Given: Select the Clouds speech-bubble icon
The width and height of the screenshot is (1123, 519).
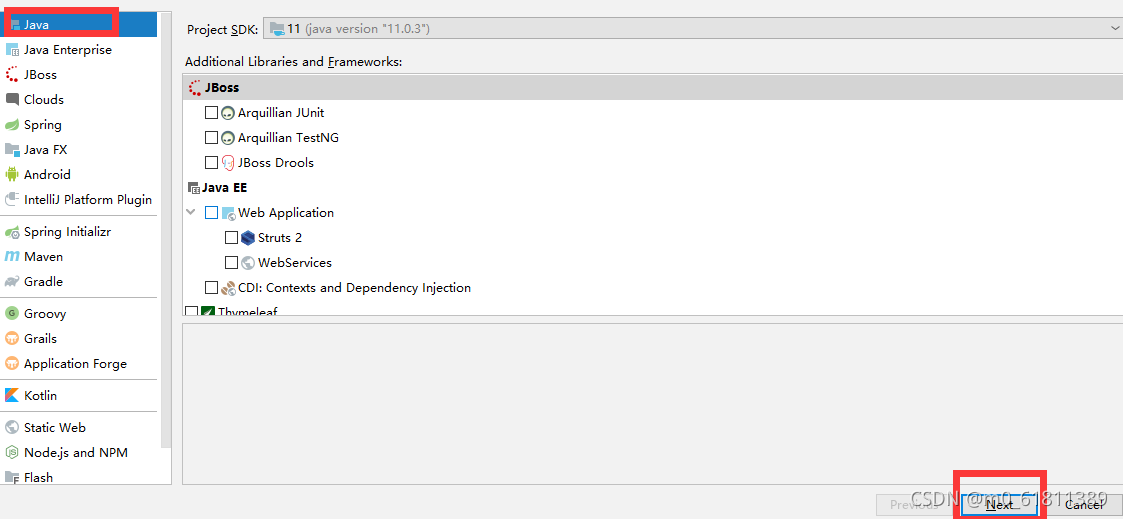Looking at the screenshot, I should [x=11, y=100].
